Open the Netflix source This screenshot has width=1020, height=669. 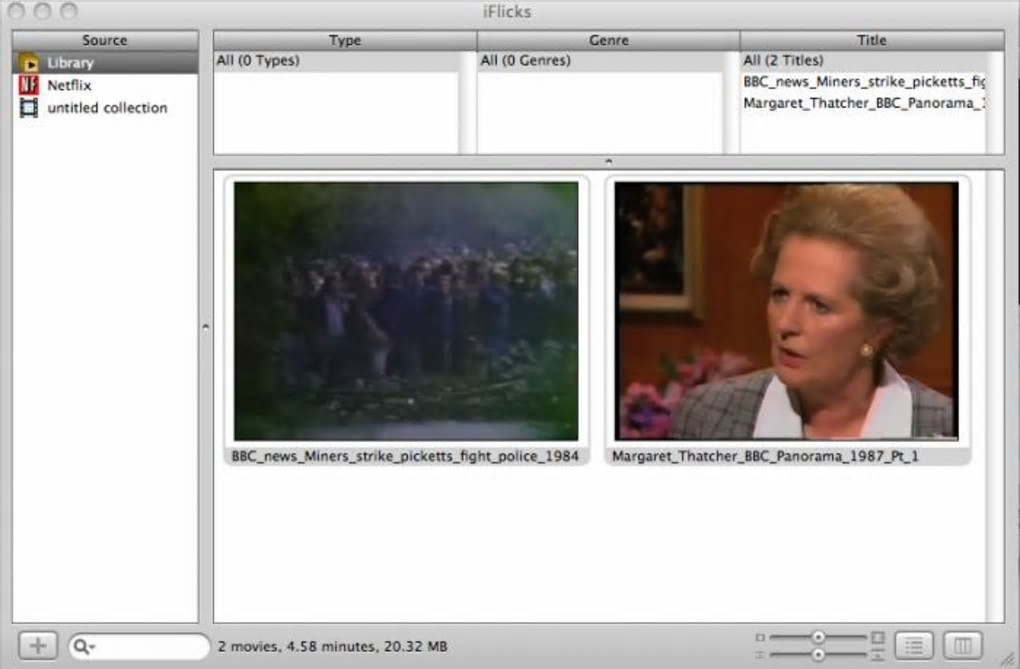coord(105,85)
